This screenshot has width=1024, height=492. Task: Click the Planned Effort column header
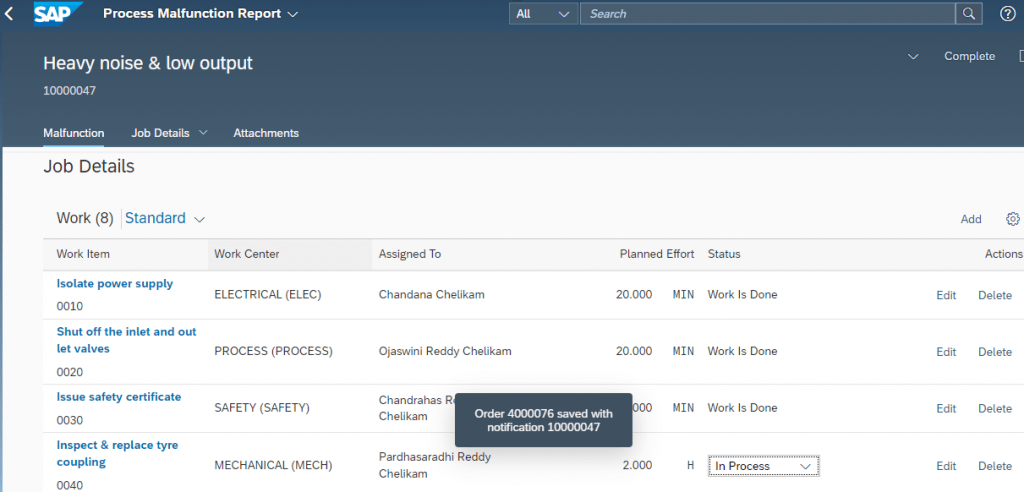coord(656,254)
